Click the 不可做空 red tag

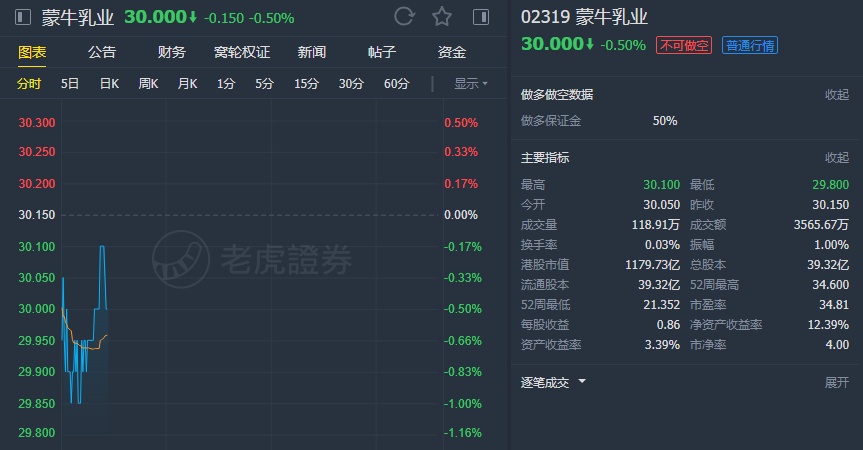click(x=684, y=44)
